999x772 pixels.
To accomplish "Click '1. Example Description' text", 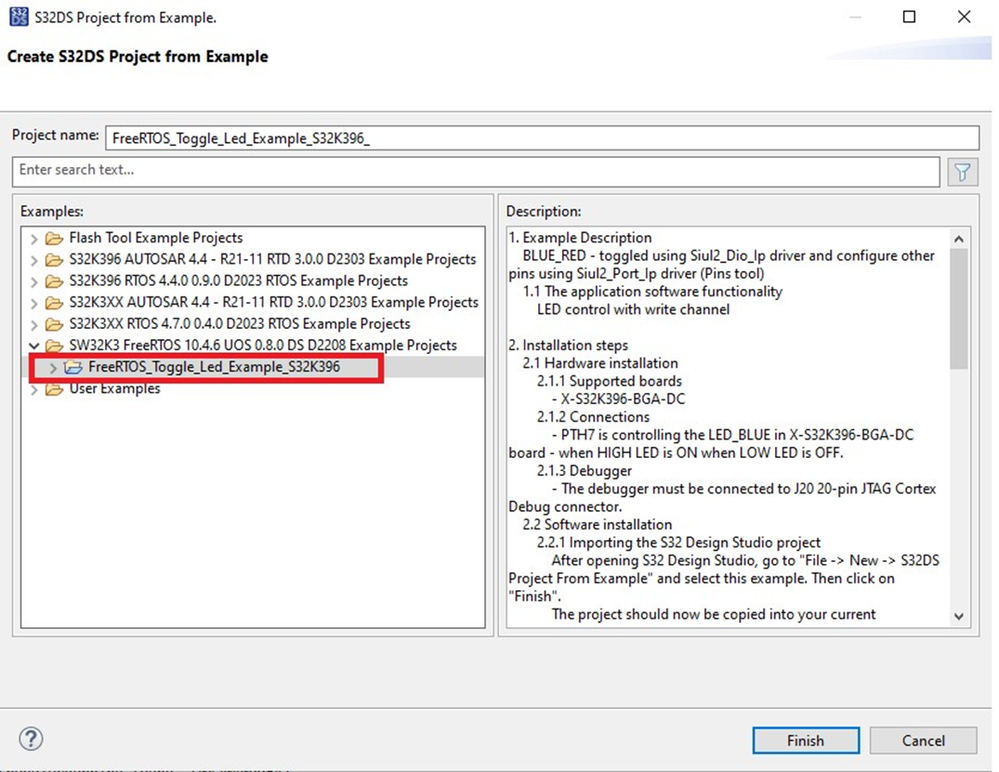I will coord(580,238).
